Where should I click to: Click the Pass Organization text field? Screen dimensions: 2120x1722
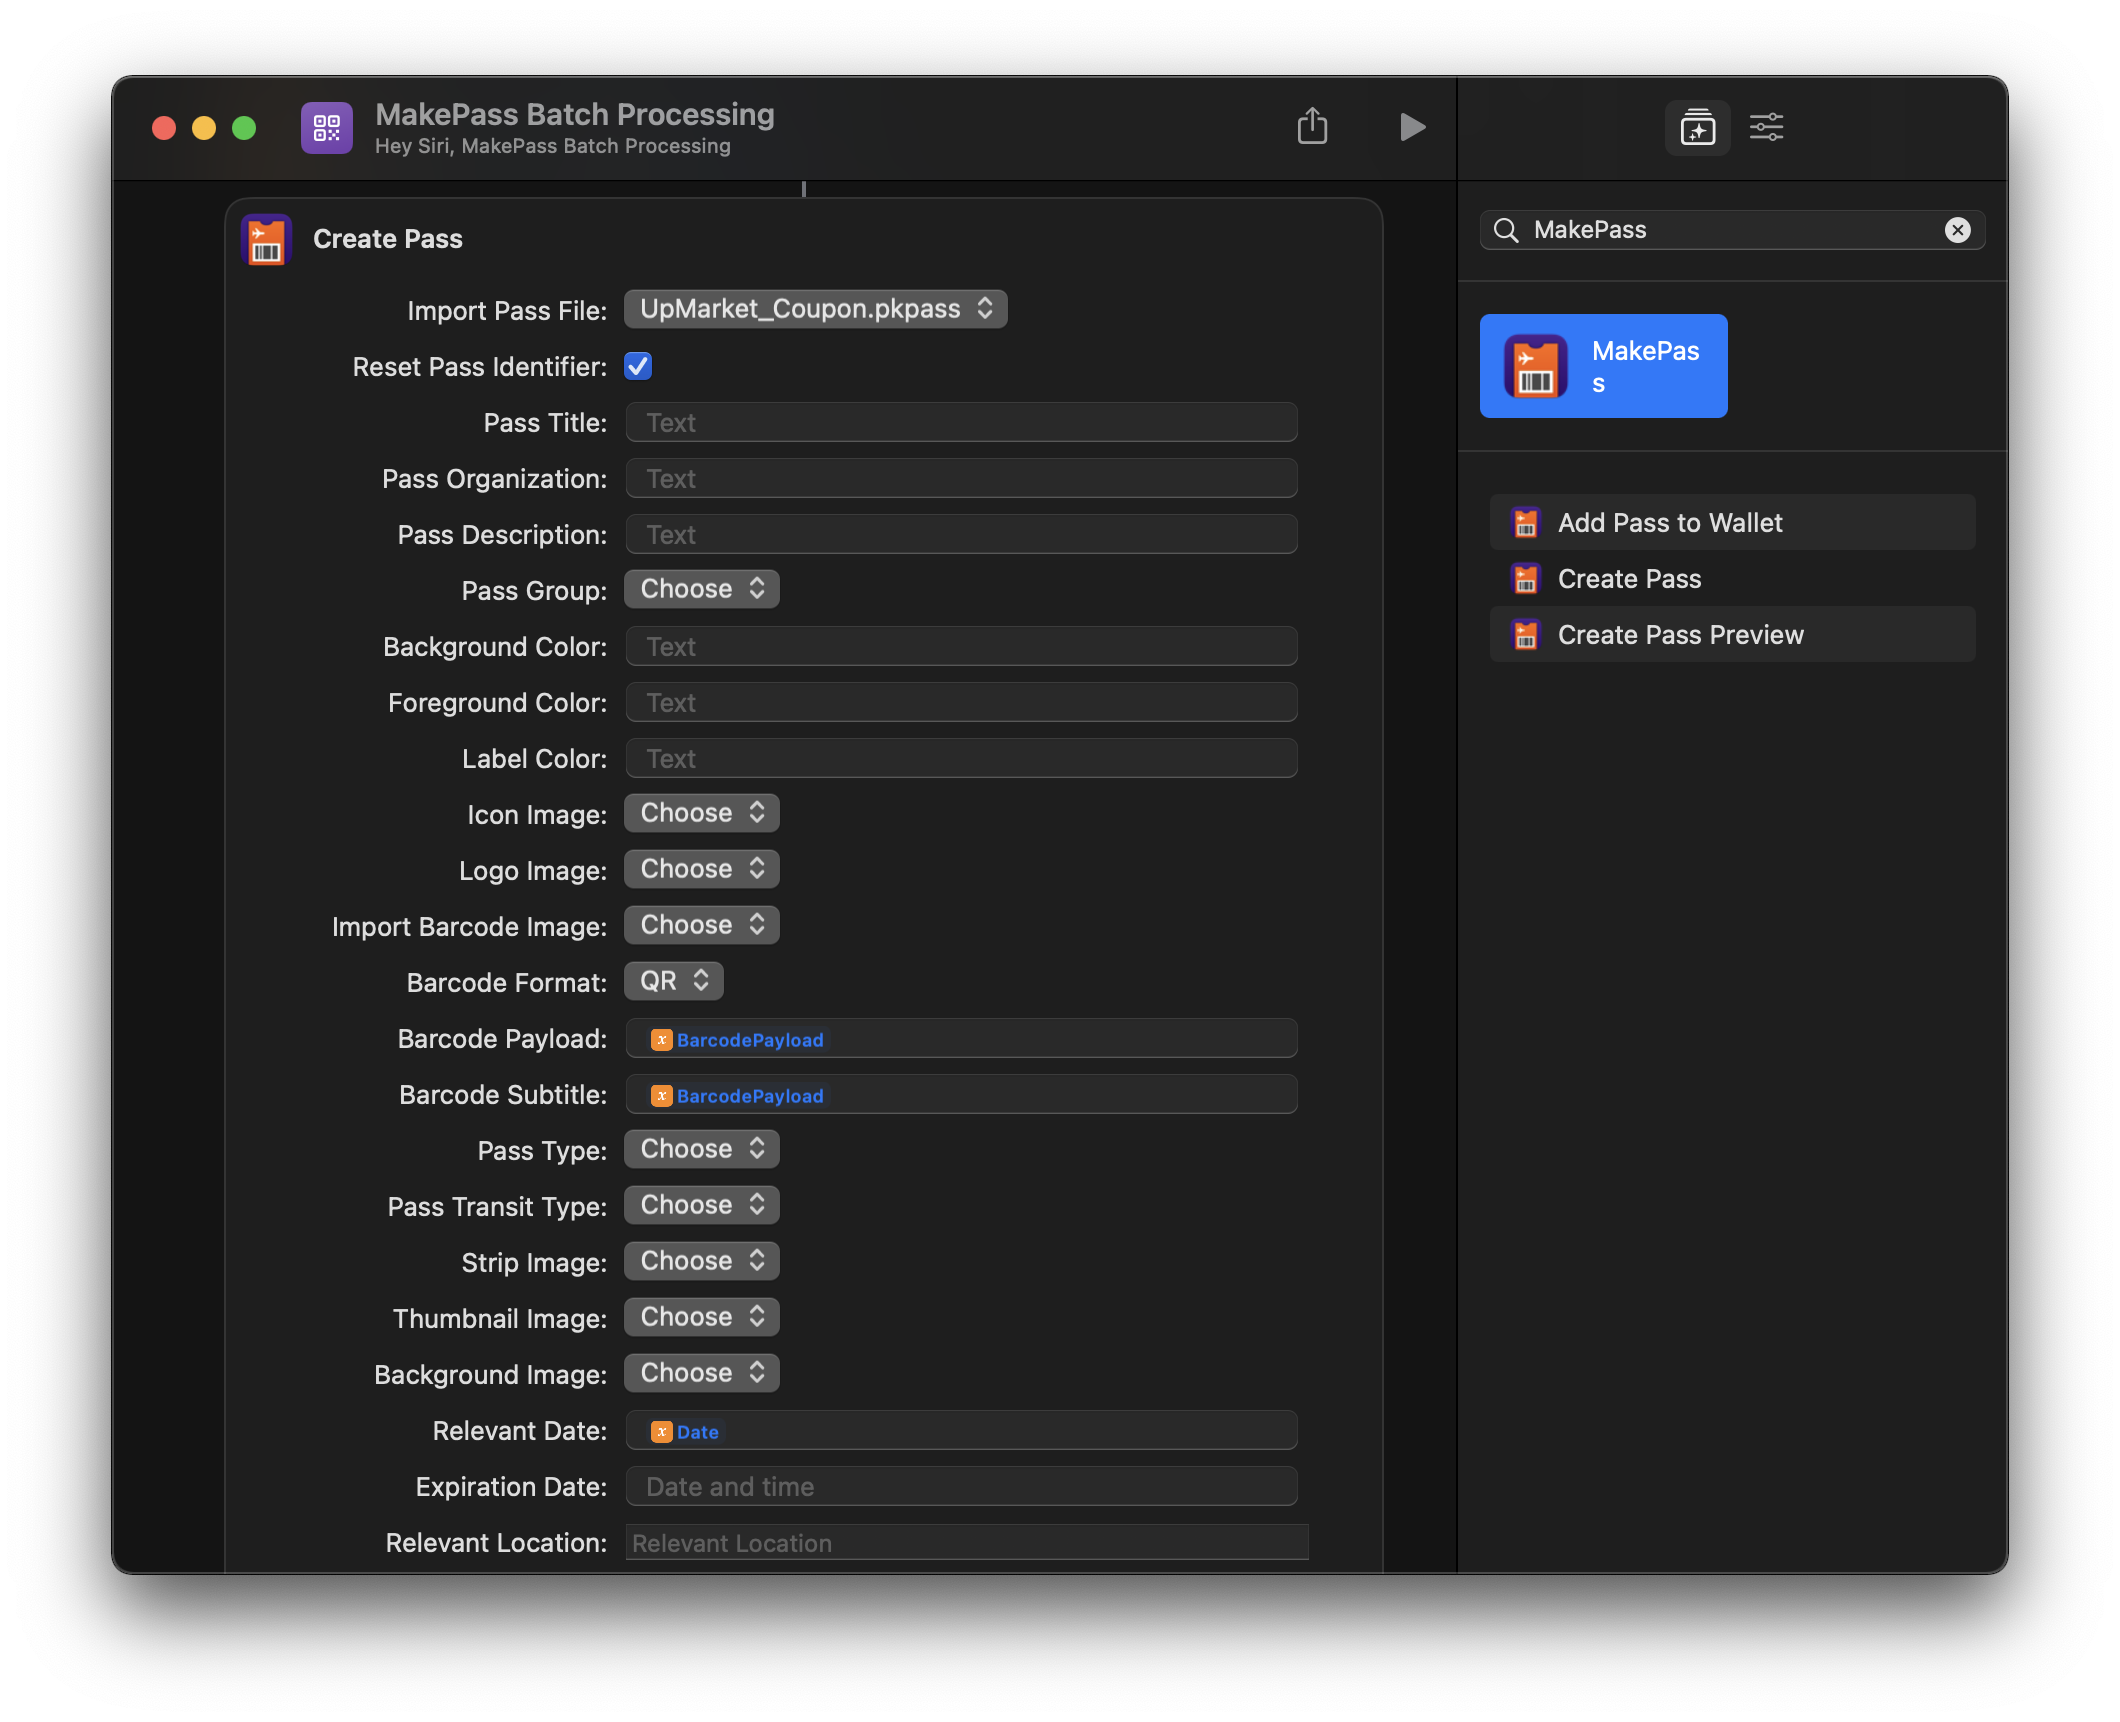click(961, 478)
